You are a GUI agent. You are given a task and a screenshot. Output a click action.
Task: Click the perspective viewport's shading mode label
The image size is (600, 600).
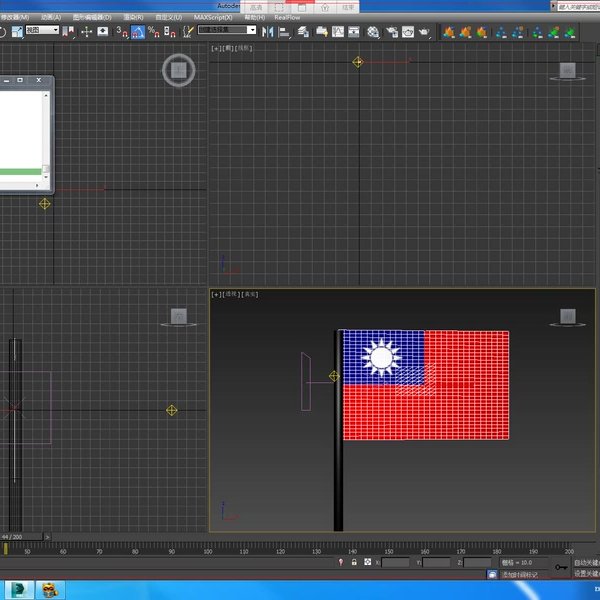[250, 294]
